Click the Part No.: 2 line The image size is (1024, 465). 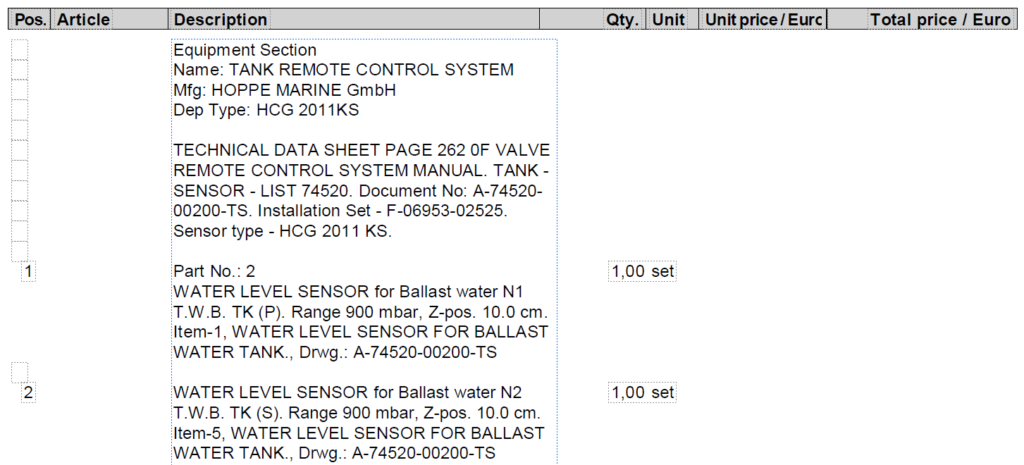[214, 271]
